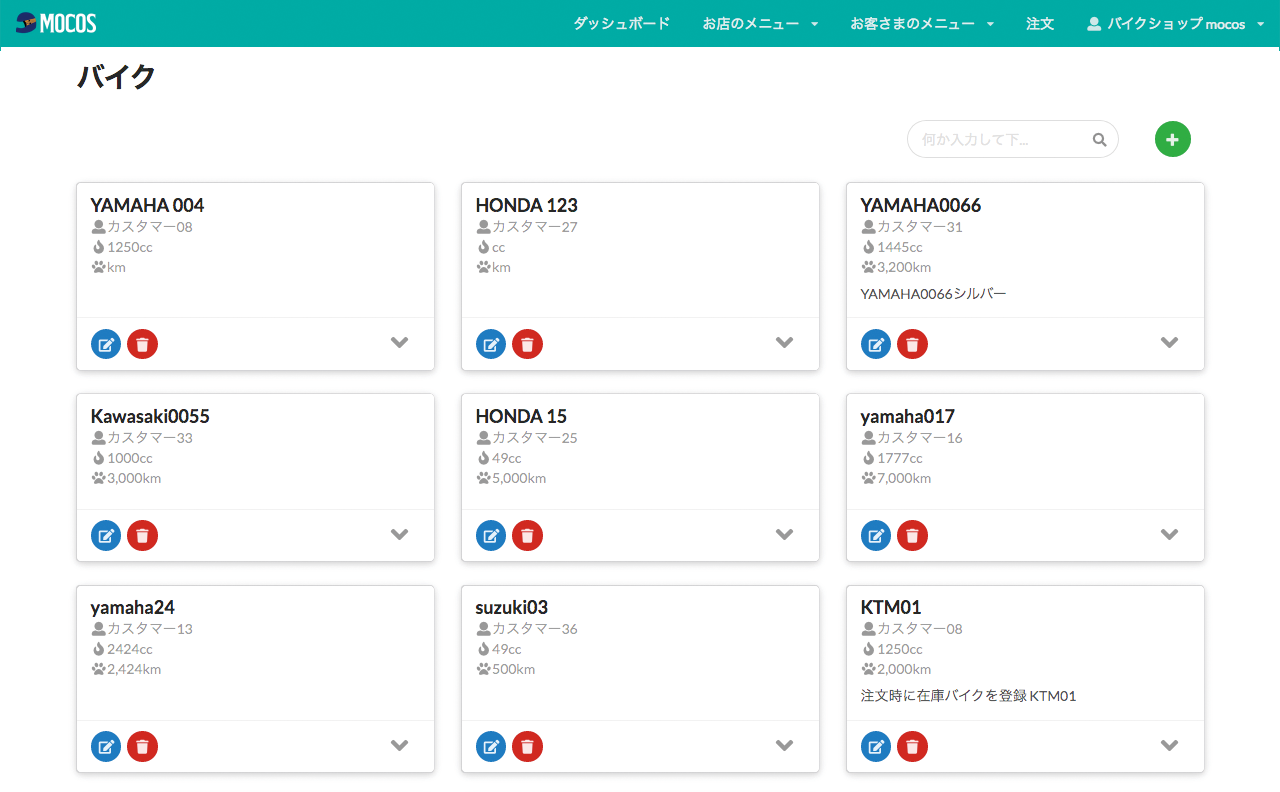Expand the Kawasaki0055 card details
This screenshot has height=792, width=1280.
click(400, 534)
